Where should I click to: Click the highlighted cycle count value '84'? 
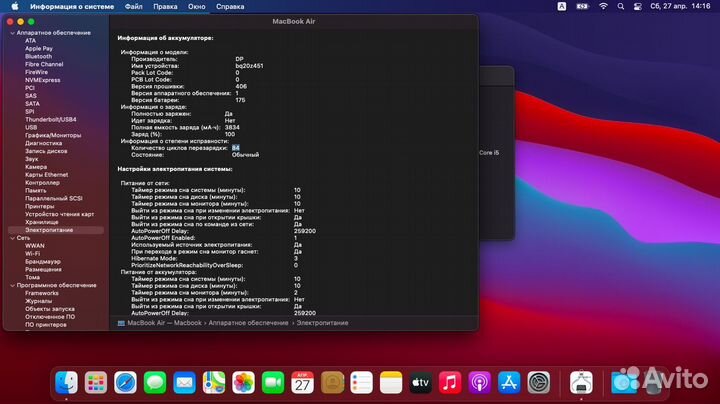[x=236, y=148]
